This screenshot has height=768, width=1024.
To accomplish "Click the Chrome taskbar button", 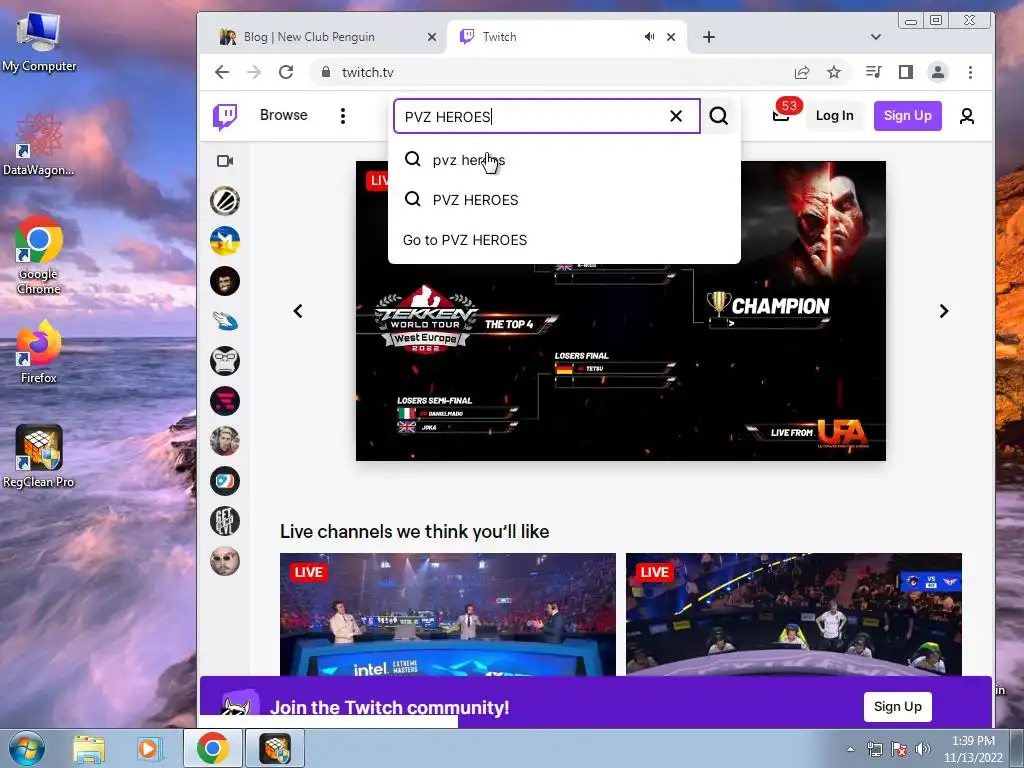I will tap(212, 748).
